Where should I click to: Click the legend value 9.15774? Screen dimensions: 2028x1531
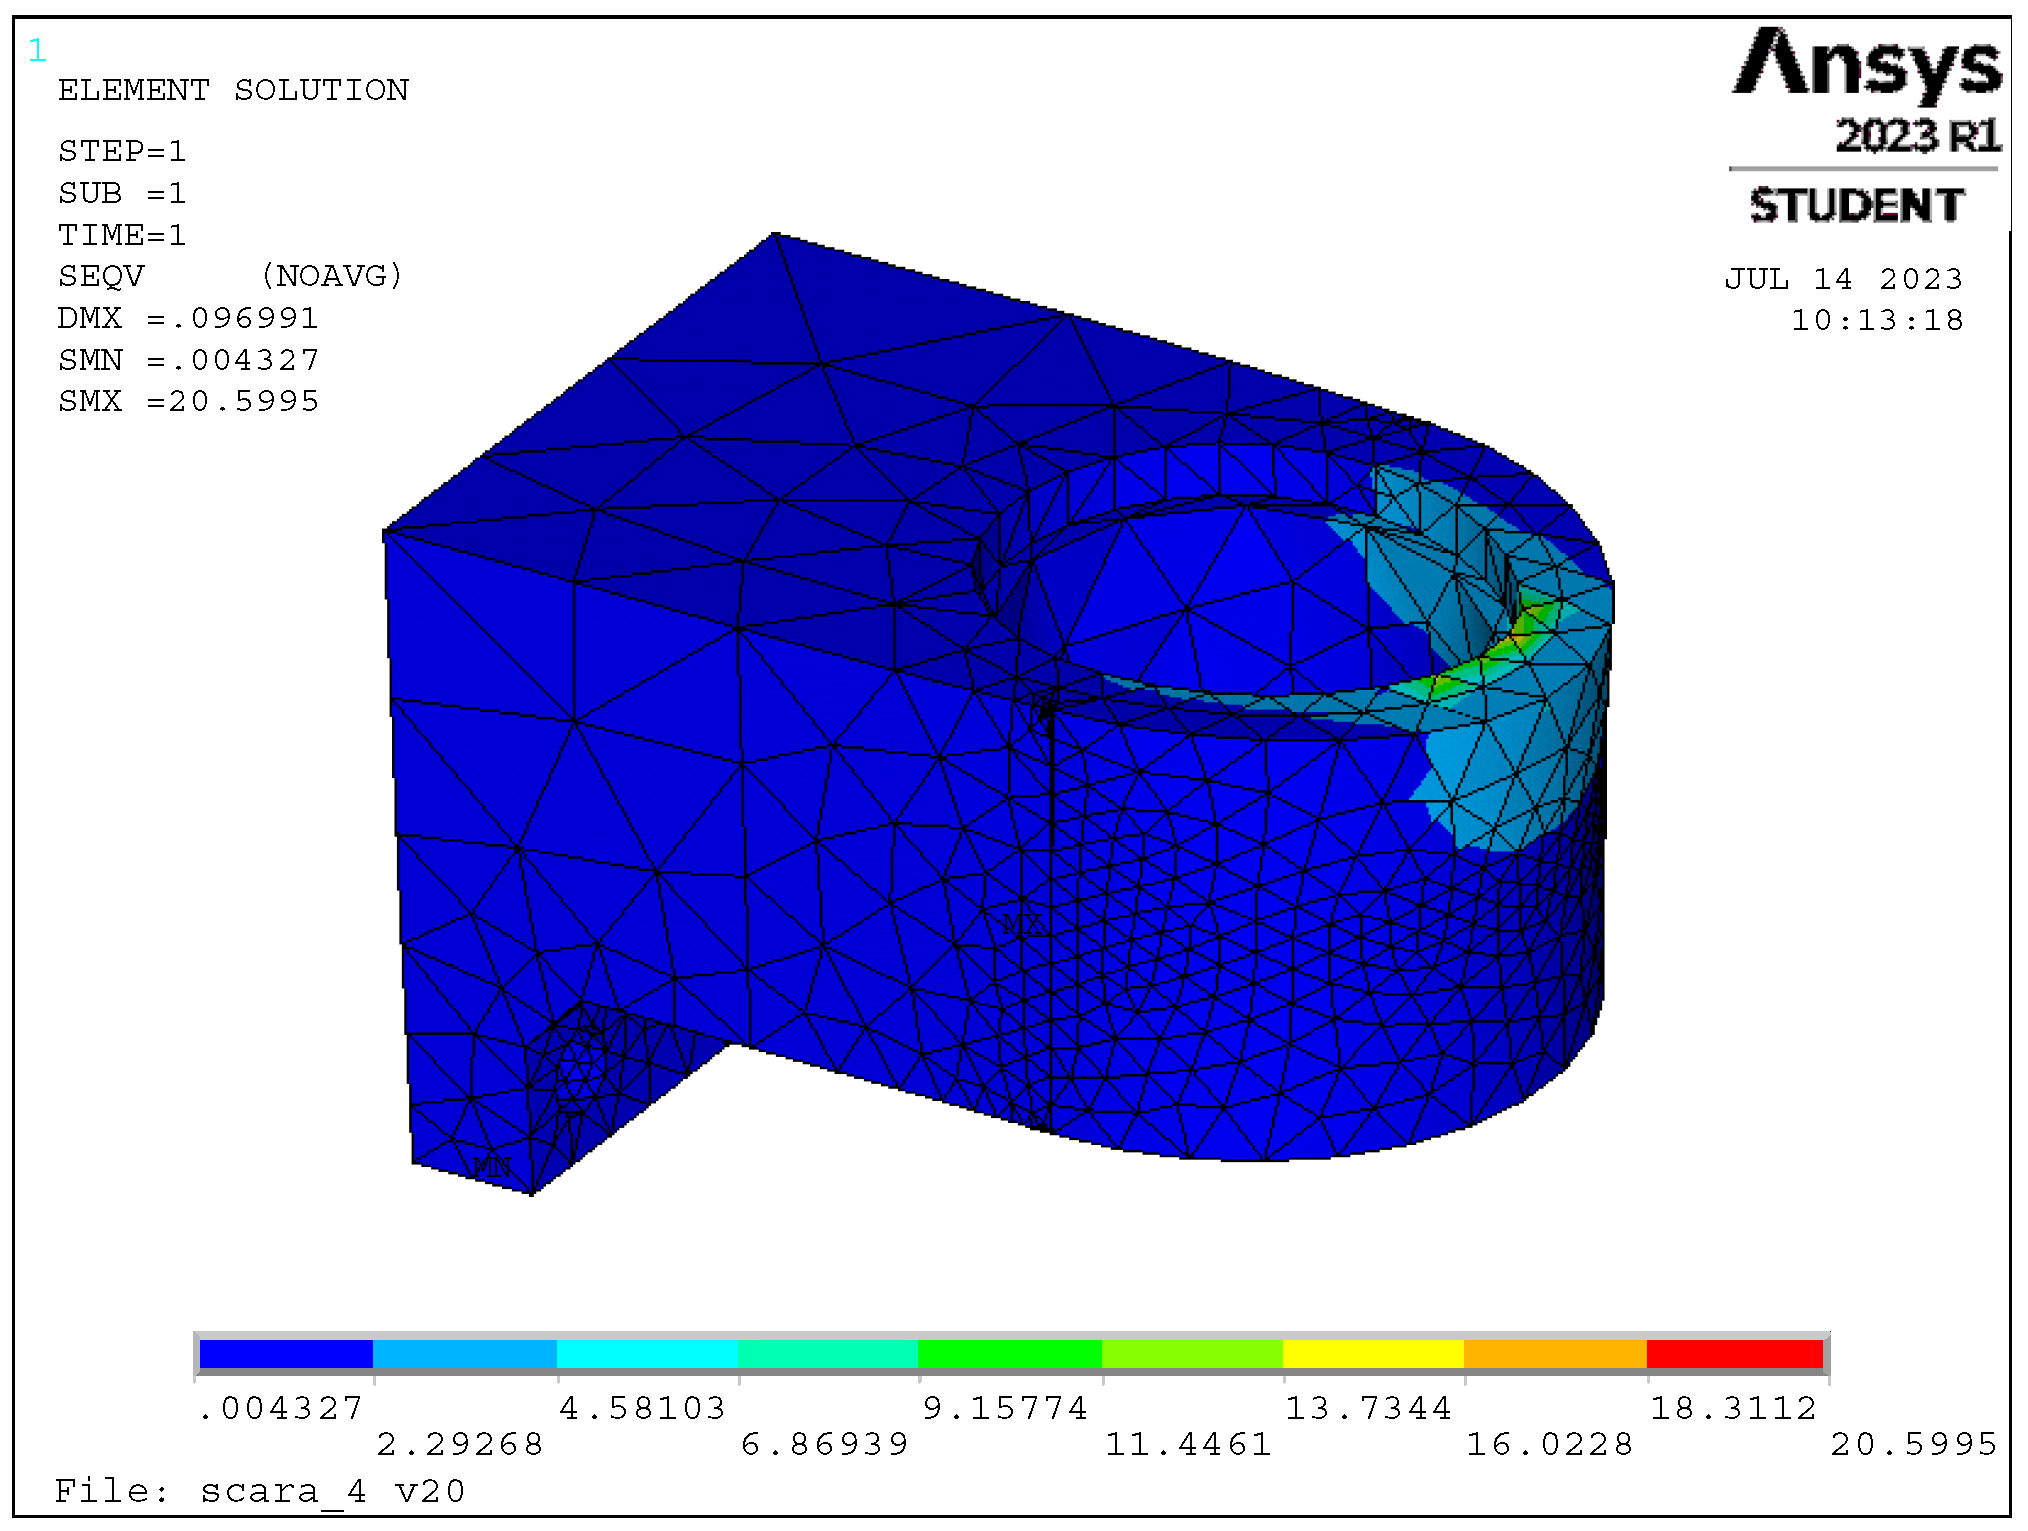click(1004, 1408)
